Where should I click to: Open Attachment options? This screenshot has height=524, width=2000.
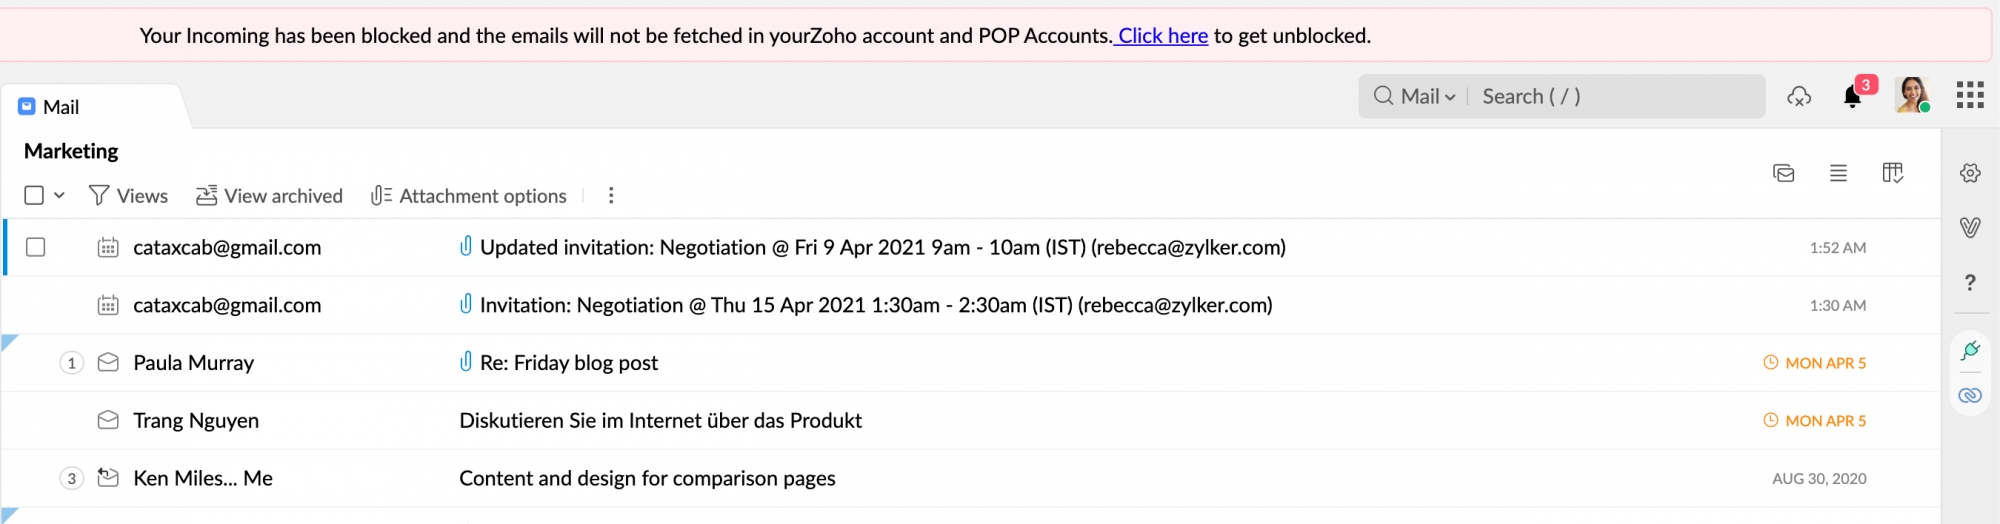pos(468,196)
